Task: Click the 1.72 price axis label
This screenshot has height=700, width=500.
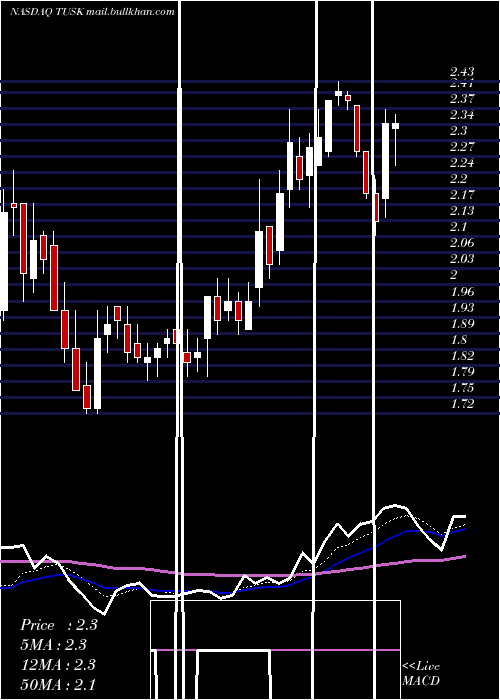Action: 462,404
